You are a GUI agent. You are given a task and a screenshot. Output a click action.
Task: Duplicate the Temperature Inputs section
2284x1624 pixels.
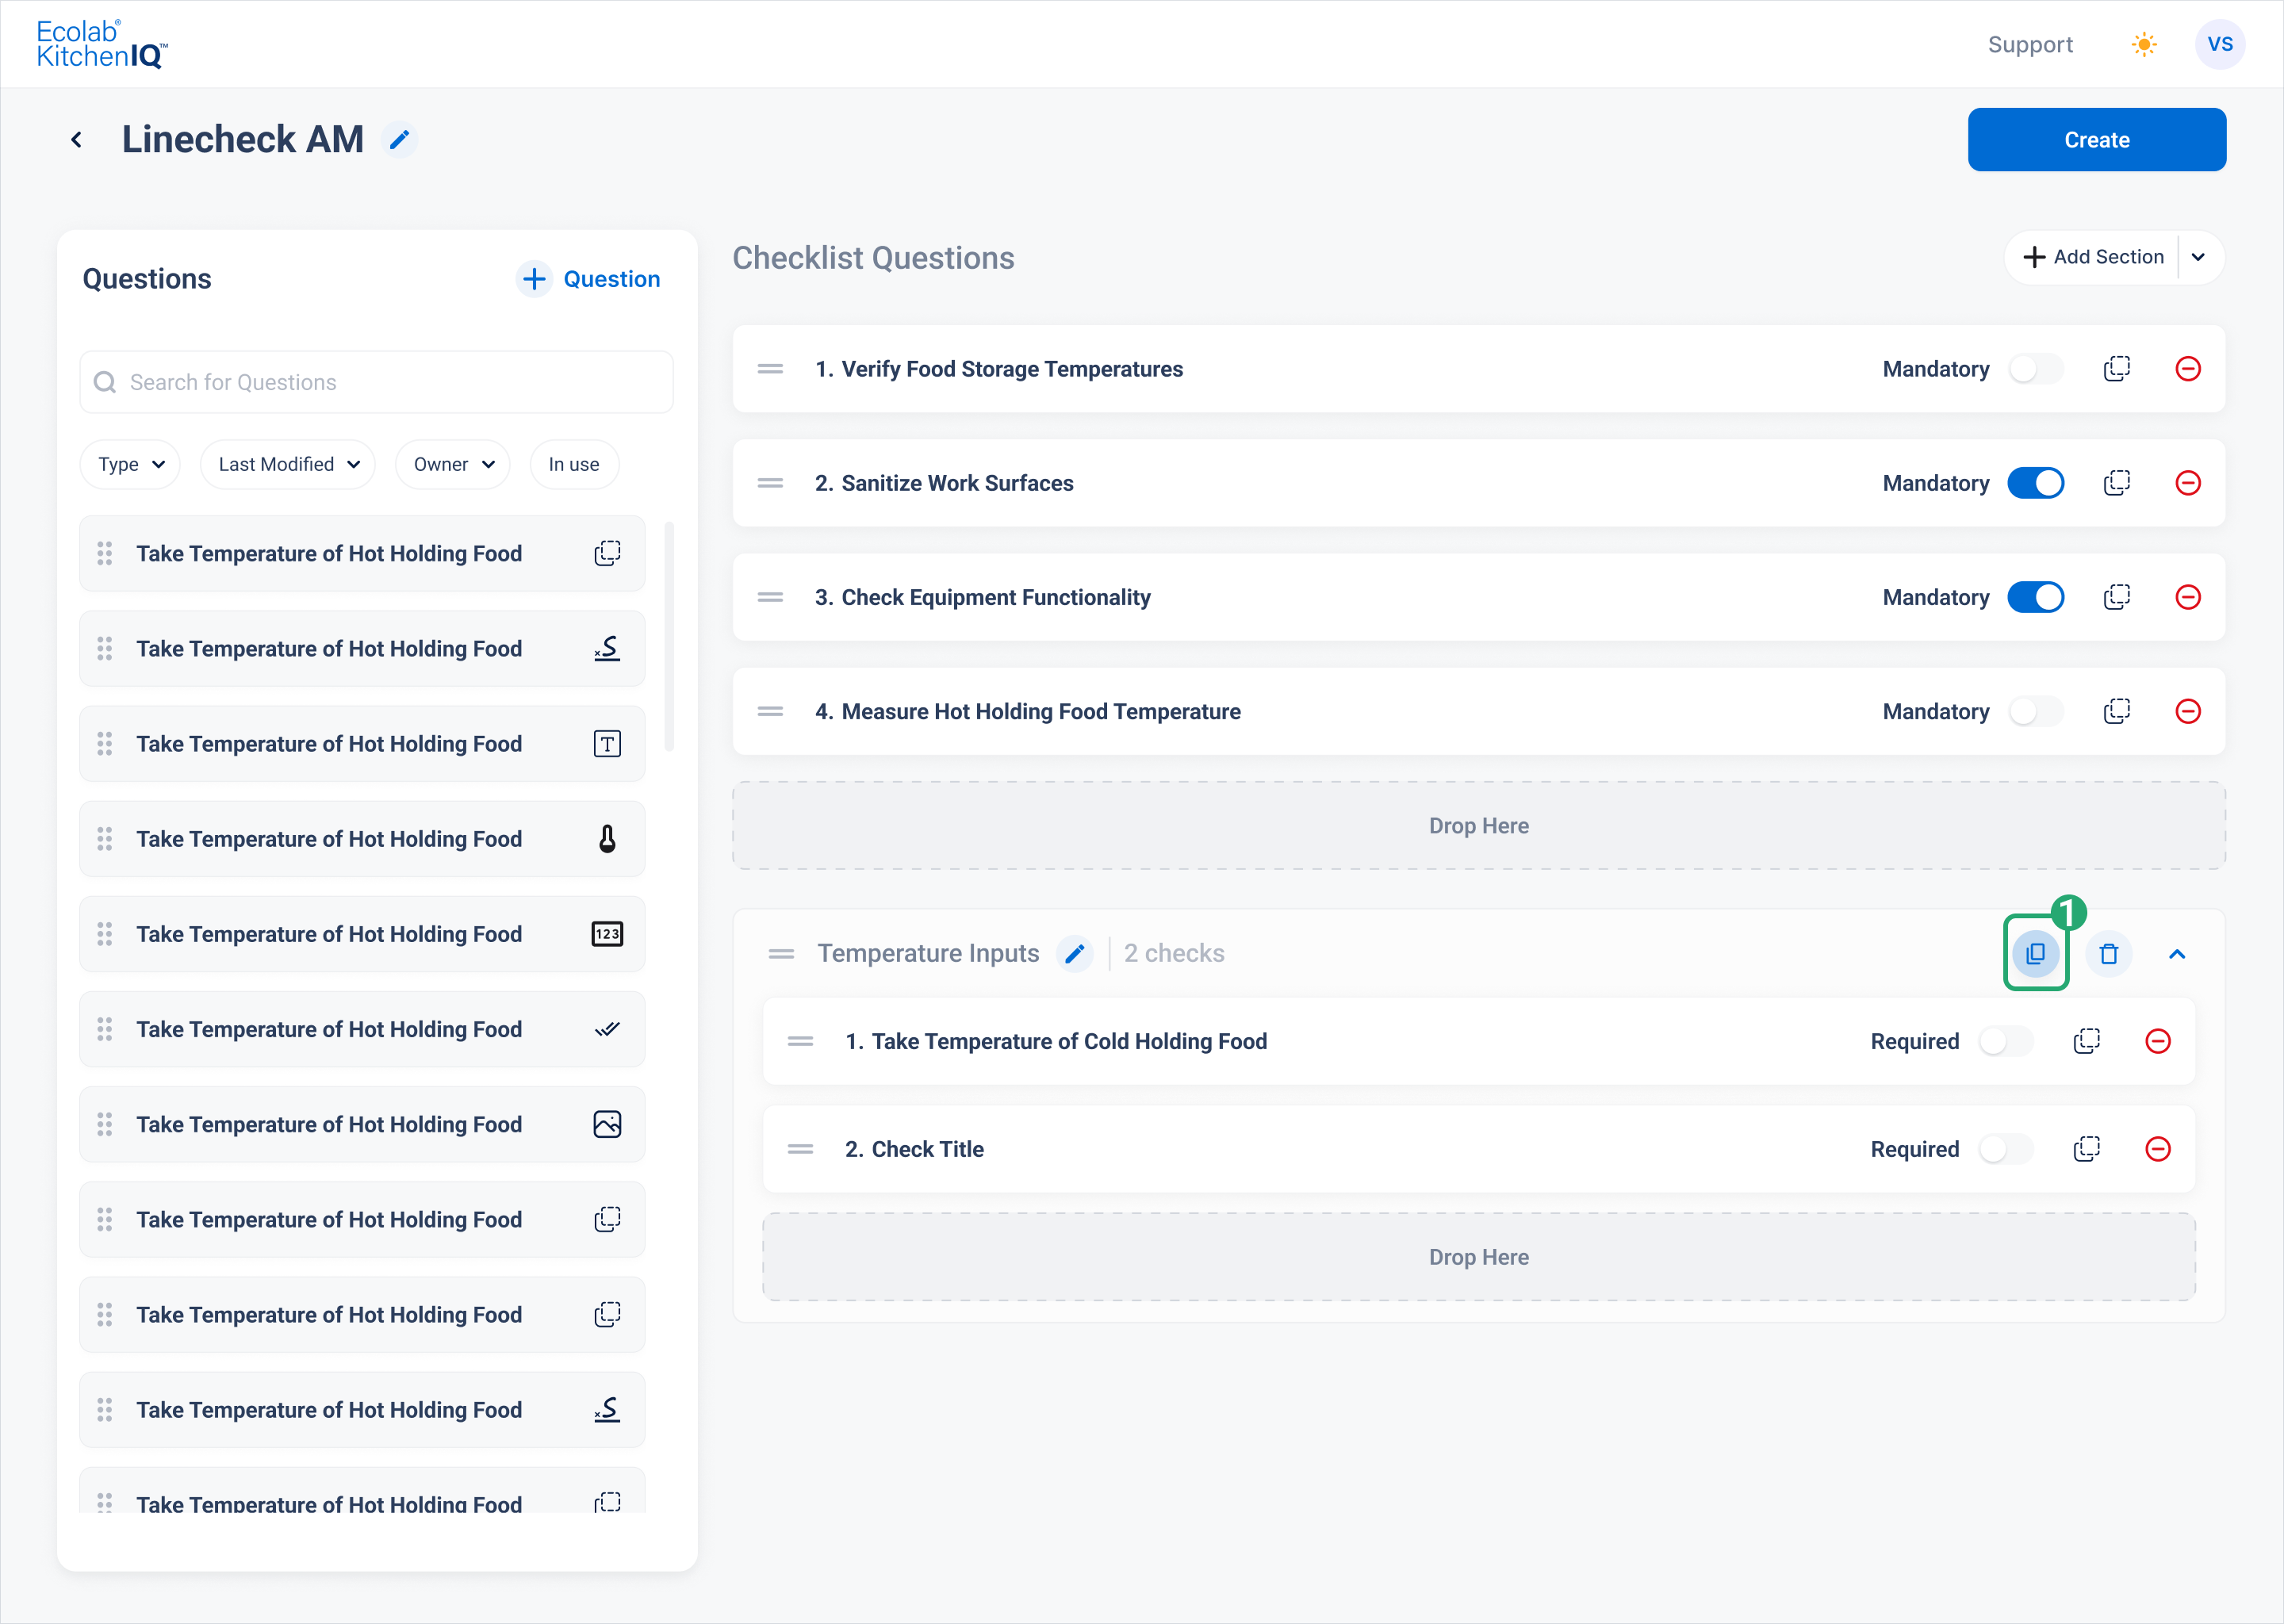point(2036,954)
